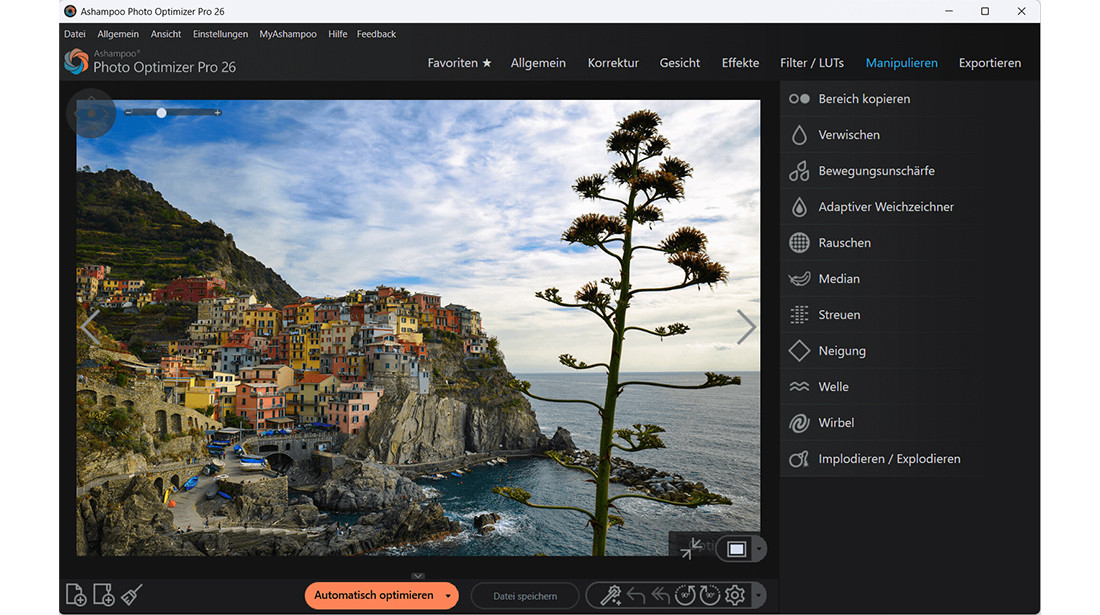
Task: Rotate image 90° counterclockwise
Action: coord(685,595)
